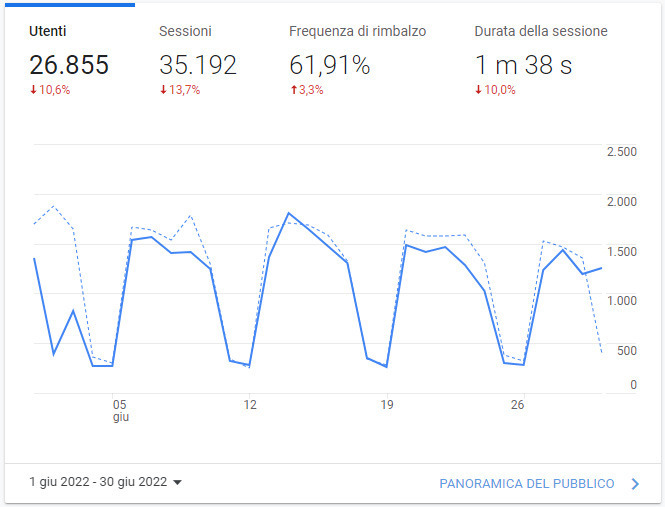
Task: Click the 26 axis date label
Action: click(517, 405)
